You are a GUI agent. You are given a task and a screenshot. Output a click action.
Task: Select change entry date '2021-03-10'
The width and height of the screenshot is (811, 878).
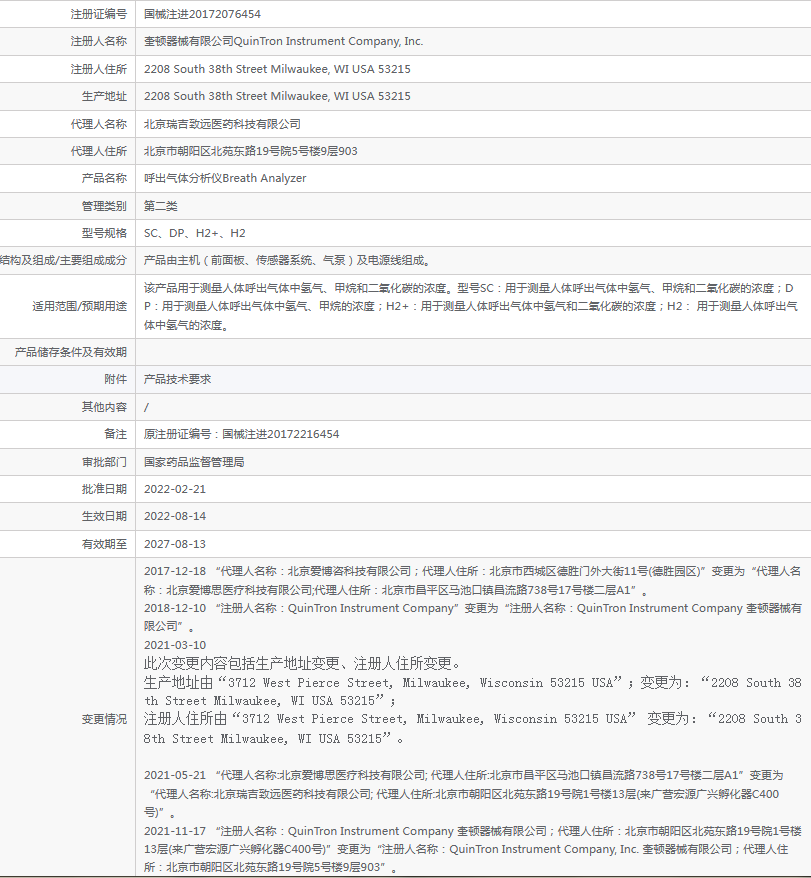pyautogui.click(x=175, y=645)
